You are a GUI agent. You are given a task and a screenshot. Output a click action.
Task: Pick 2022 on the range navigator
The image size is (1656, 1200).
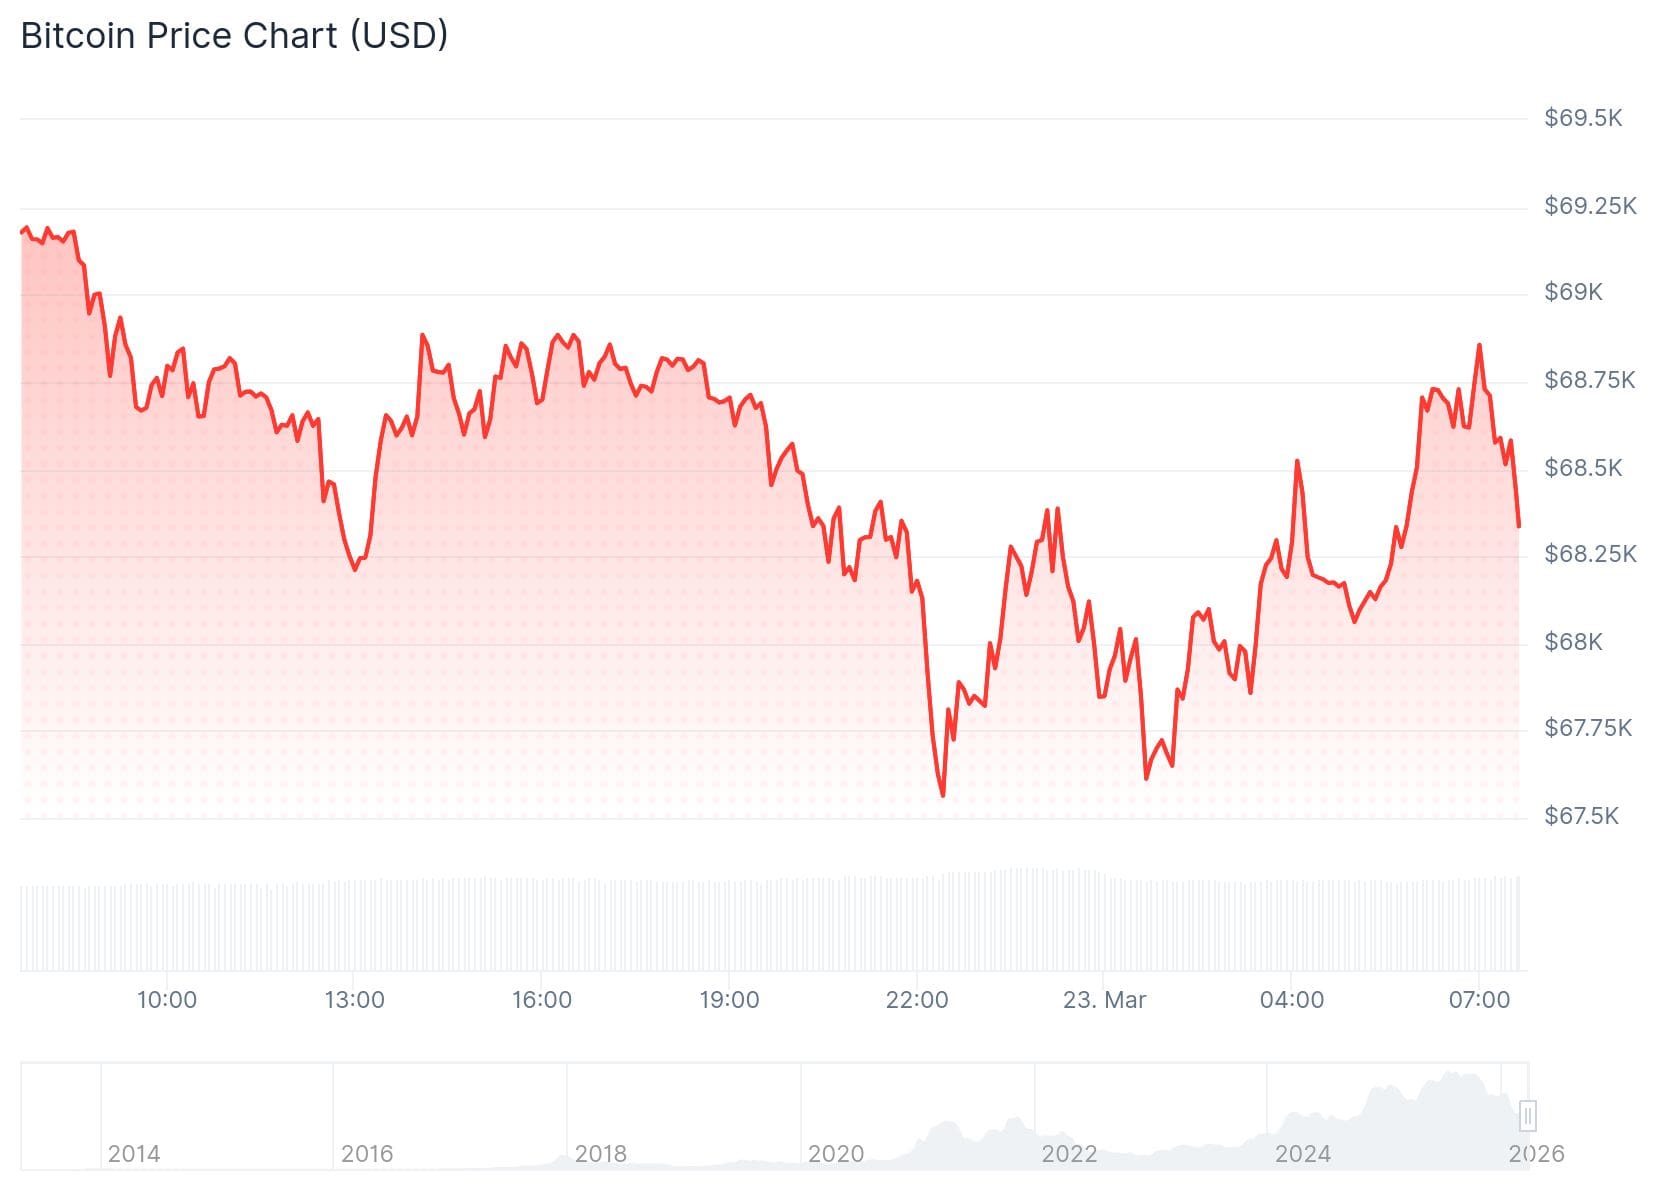point(1069,1154)
